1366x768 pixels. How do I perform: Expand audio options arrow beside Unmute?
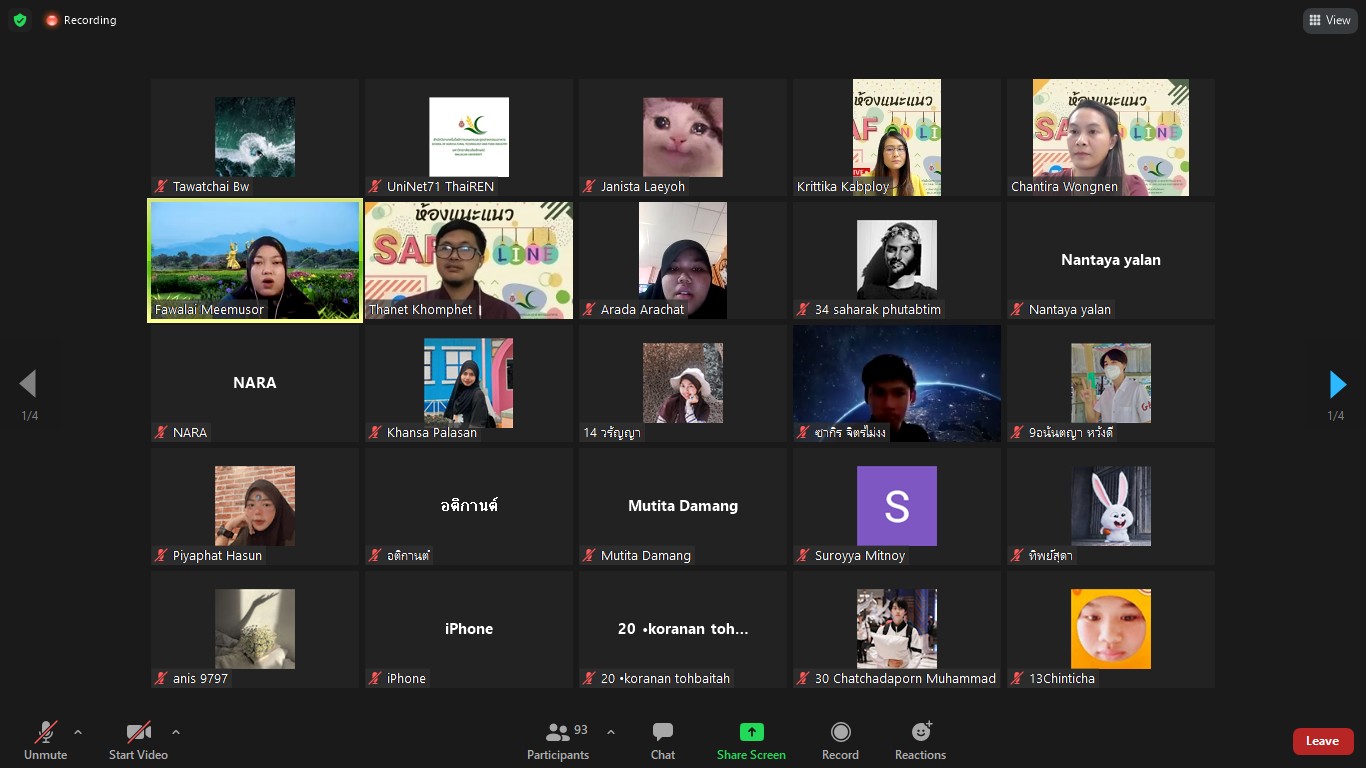coord(78,732)
